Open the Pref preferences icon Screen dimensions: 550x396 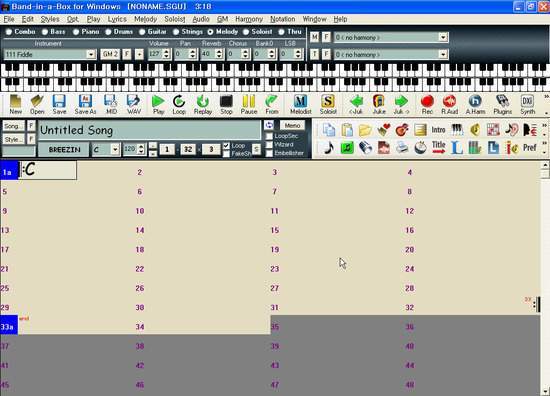click(x=530, y=148)
